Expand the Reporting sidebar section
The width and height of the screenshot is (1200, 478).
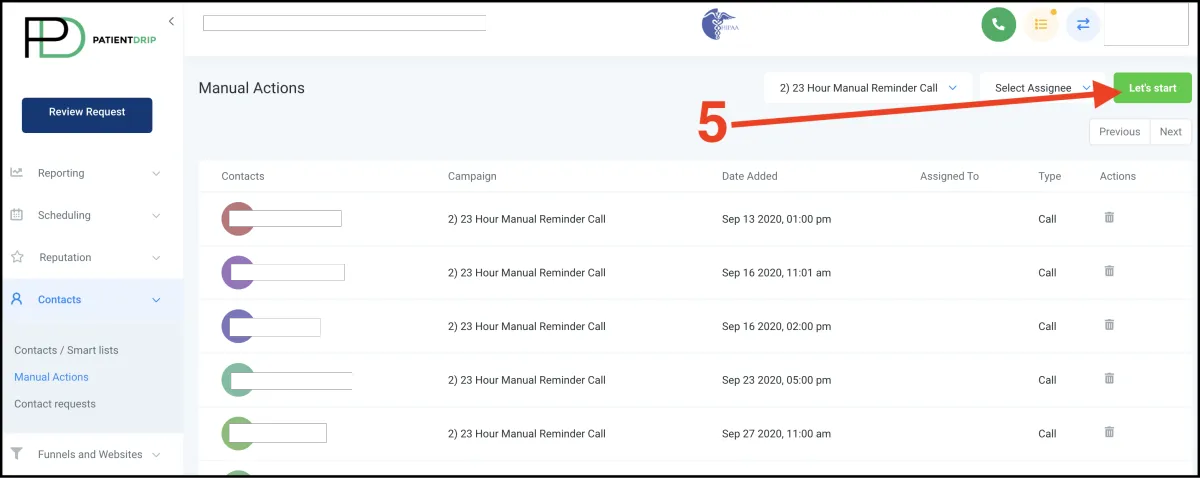click(x=85, y=173)
